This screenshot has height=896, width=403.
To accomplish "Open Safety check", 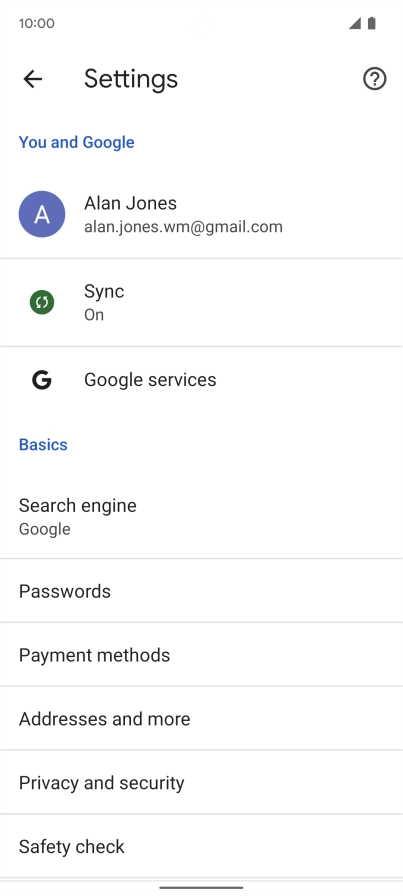I will [x=201, y=846].
